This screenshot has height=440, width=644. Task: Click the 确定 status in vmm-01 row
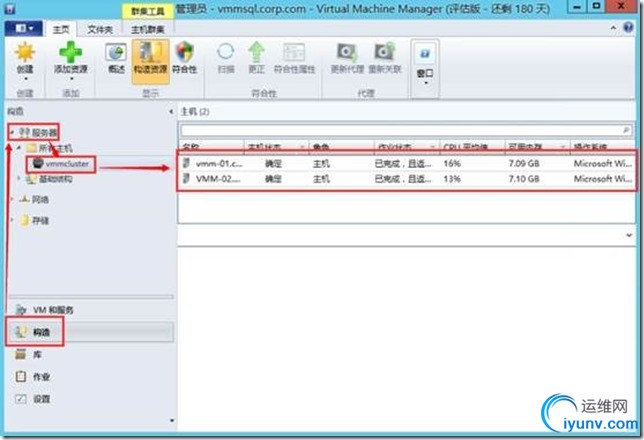pyautogui.click(x=273, y=164)
